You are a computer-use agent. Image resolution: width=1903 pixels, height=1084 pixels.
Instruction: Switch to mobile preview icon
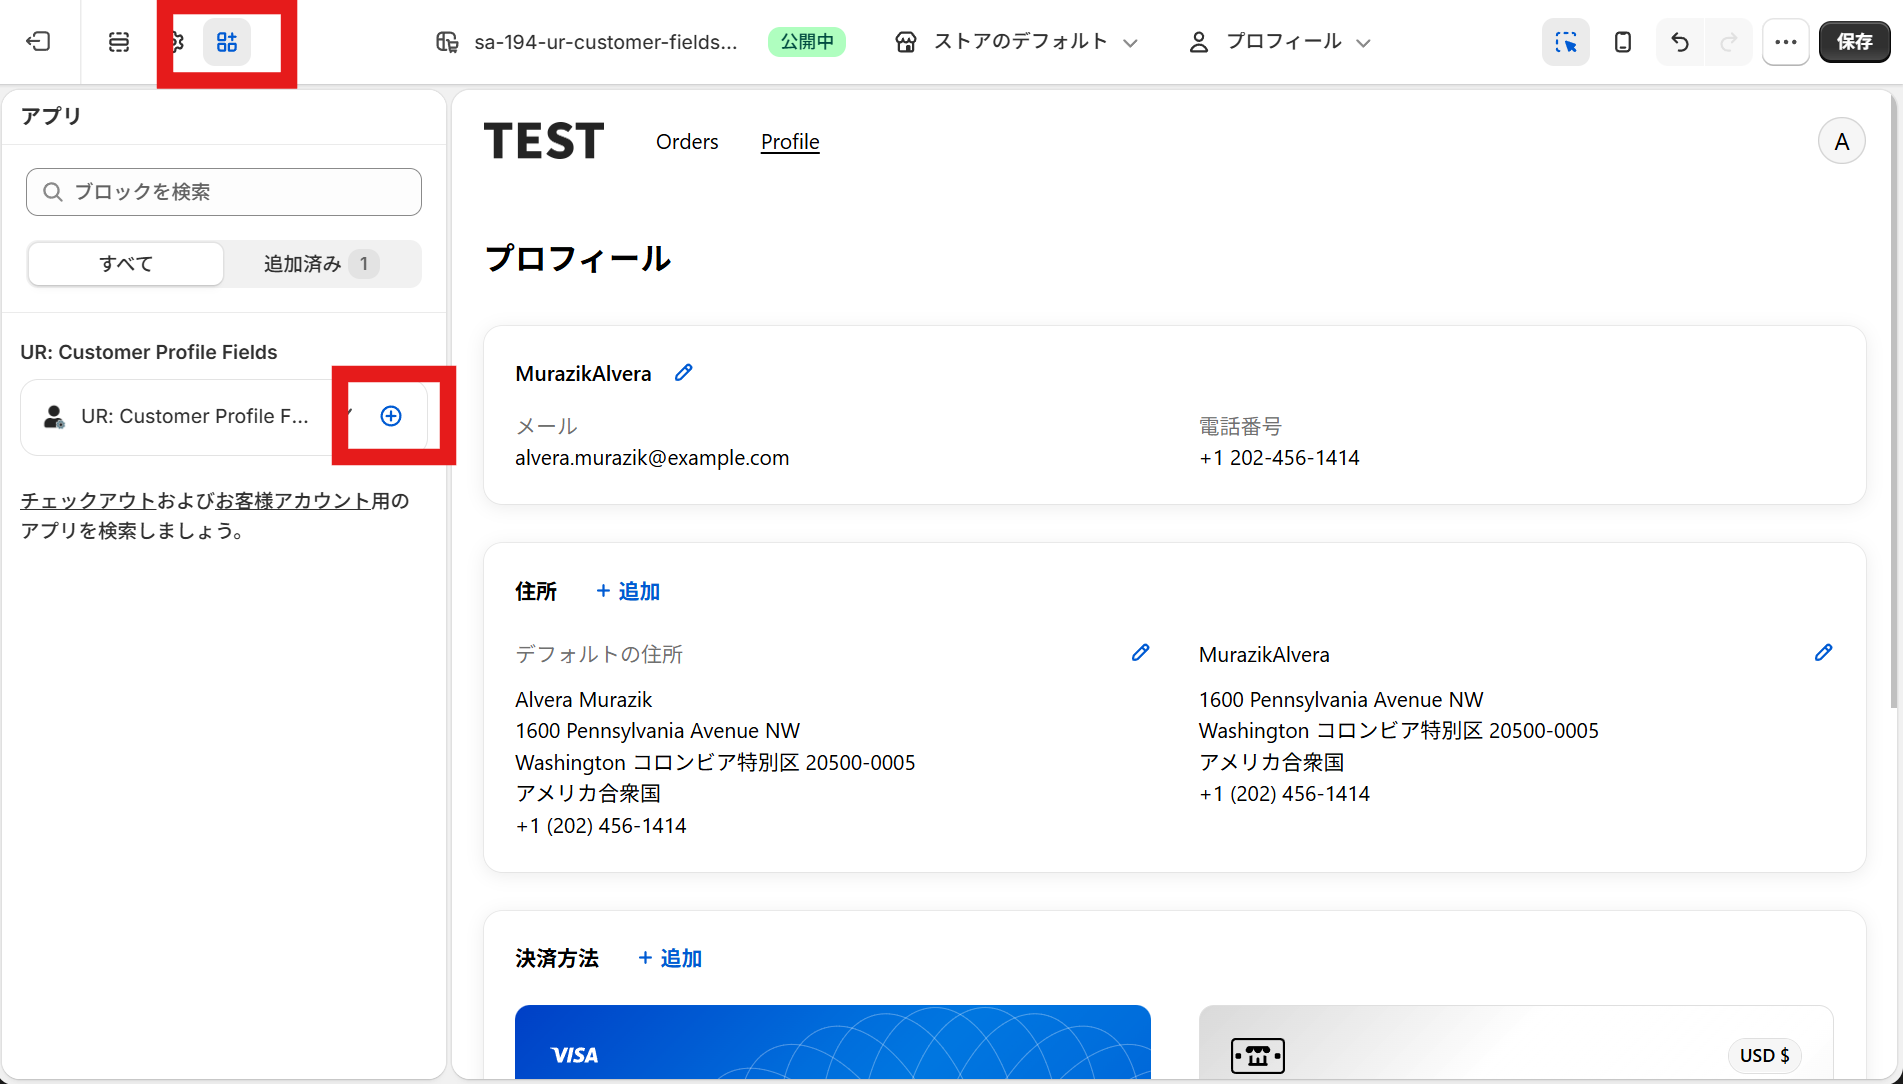[x=1623, y=42]
